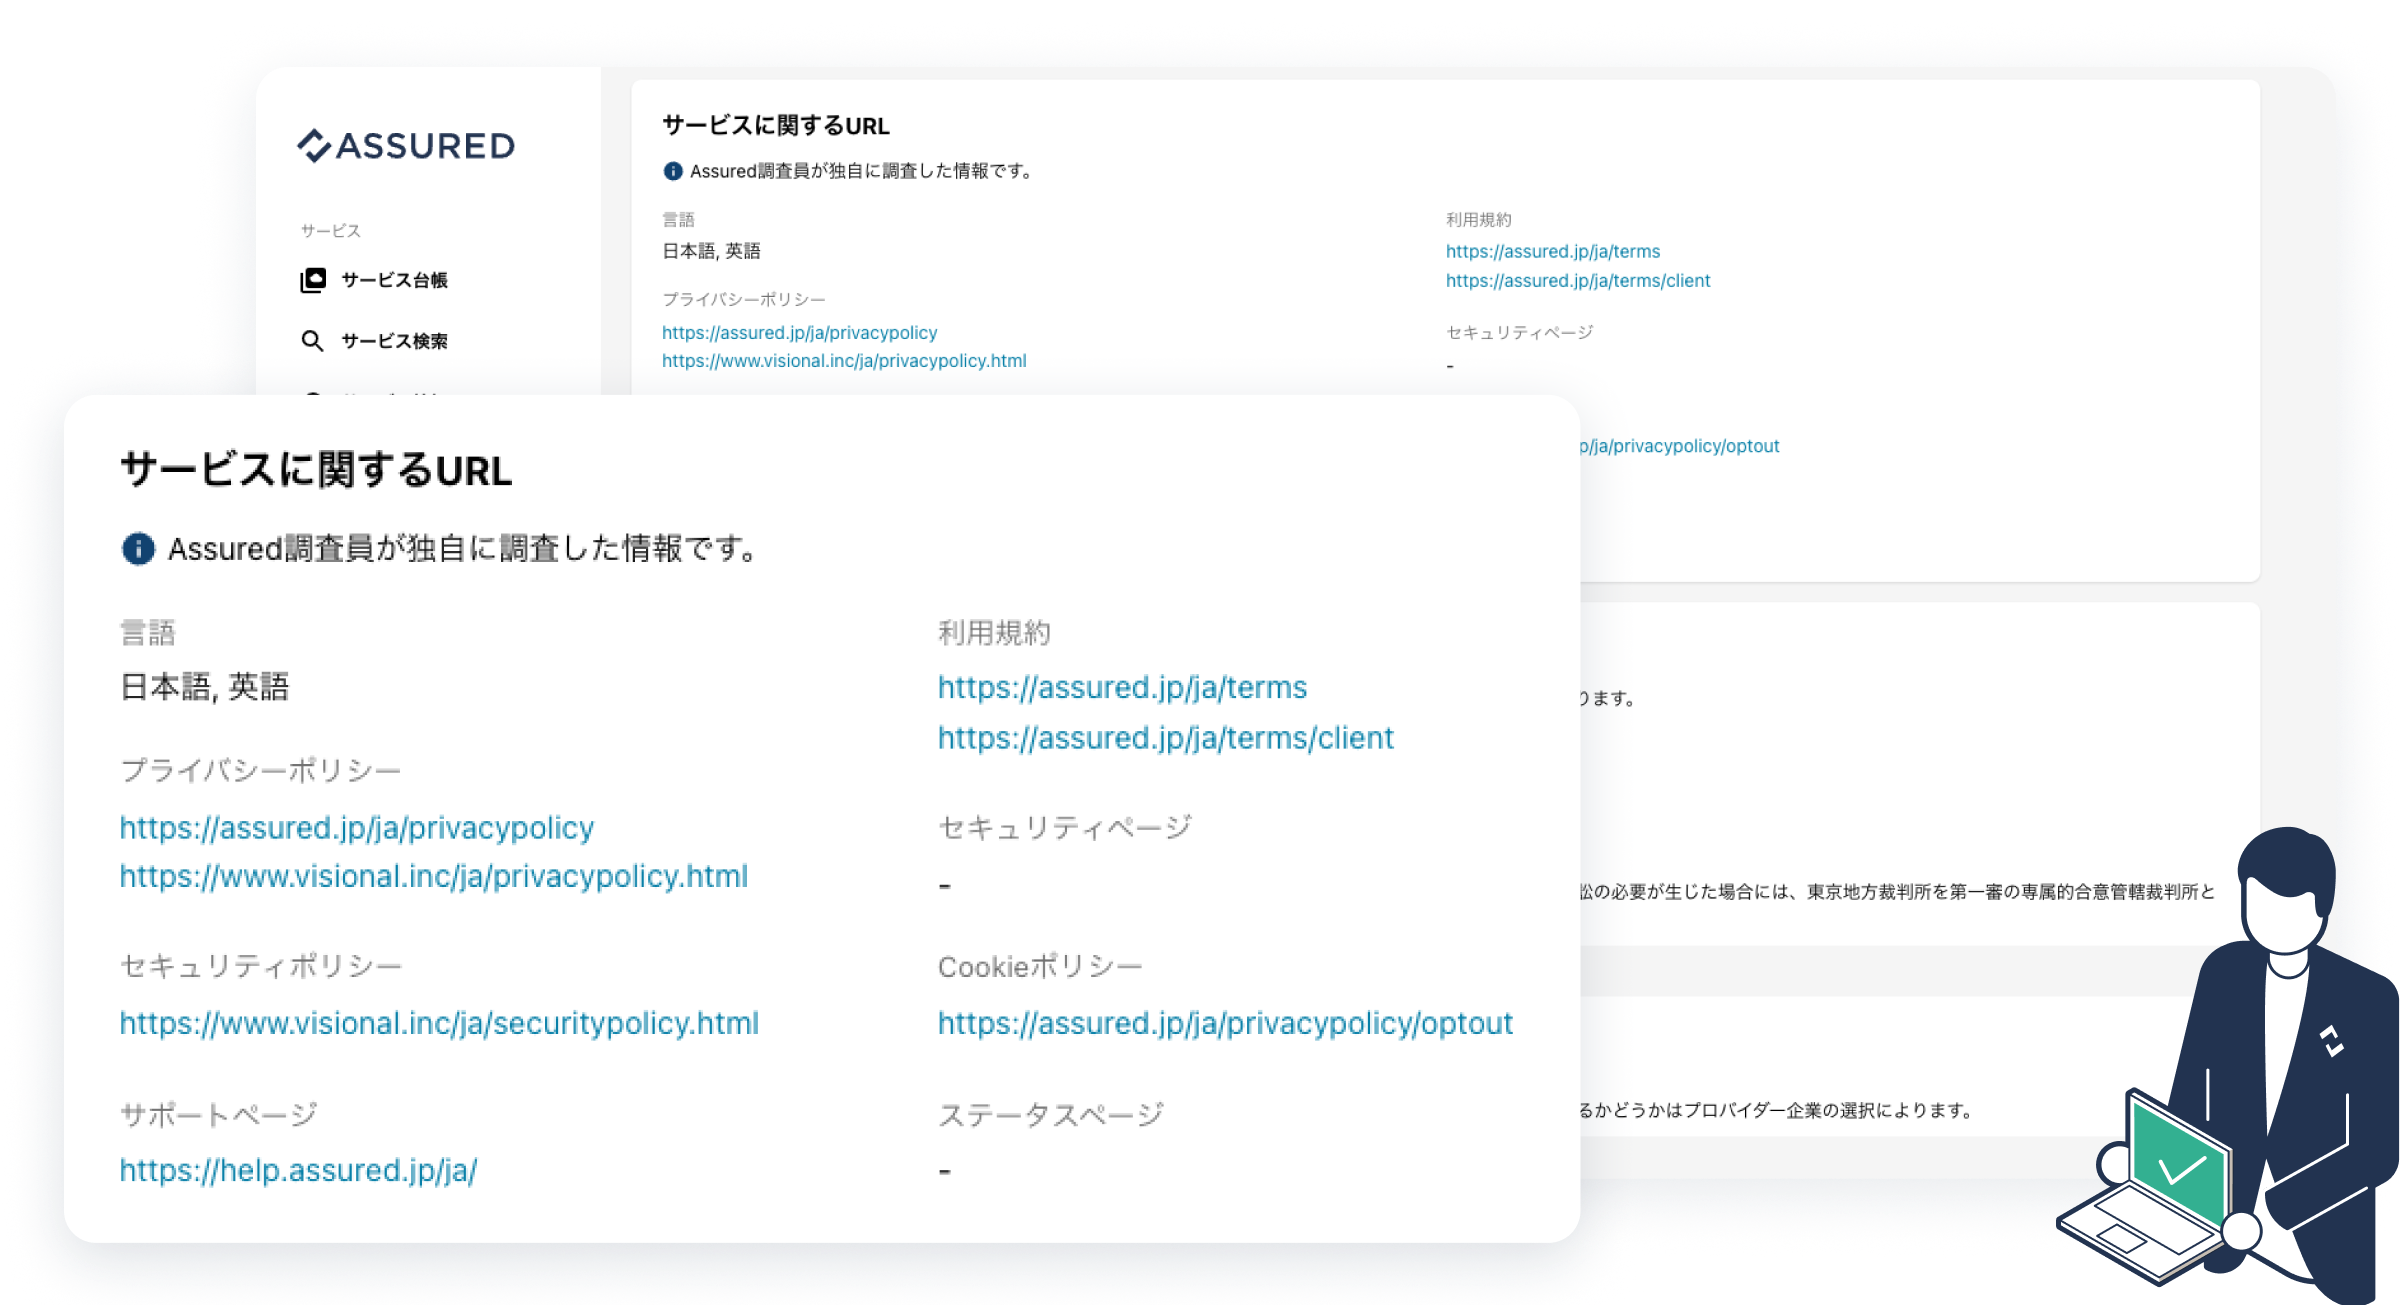This screenshot has height=1305, width=2400.
Task: Open the Cookie policy optout link in front card
Action: pos(1225,1023)
